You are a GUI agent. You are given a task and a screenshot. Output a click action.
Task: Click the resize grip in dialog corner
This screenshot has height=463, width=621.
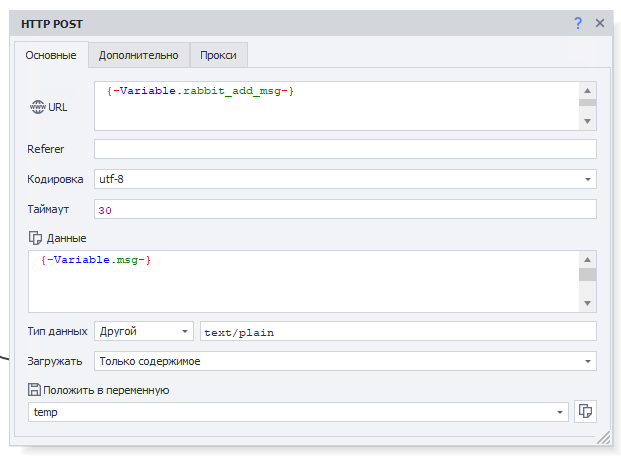click(x=603, y=437)
